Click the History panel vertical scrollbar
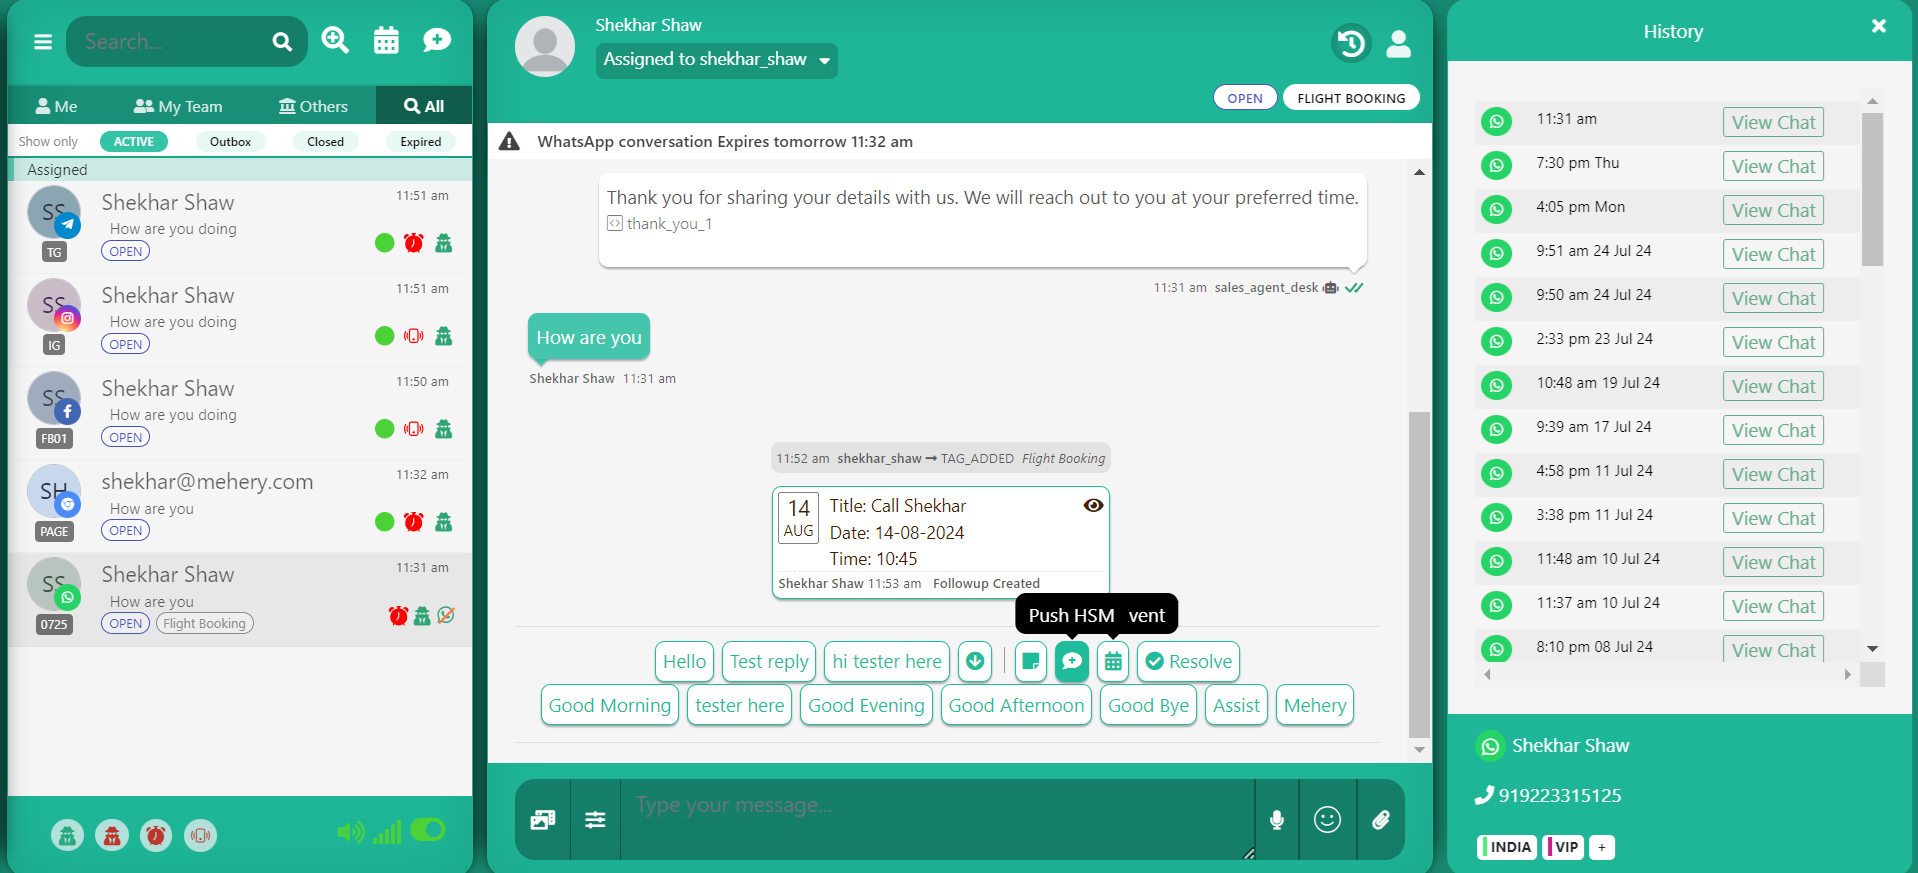The image size is (1918, 873). [x=1872, y=188]
